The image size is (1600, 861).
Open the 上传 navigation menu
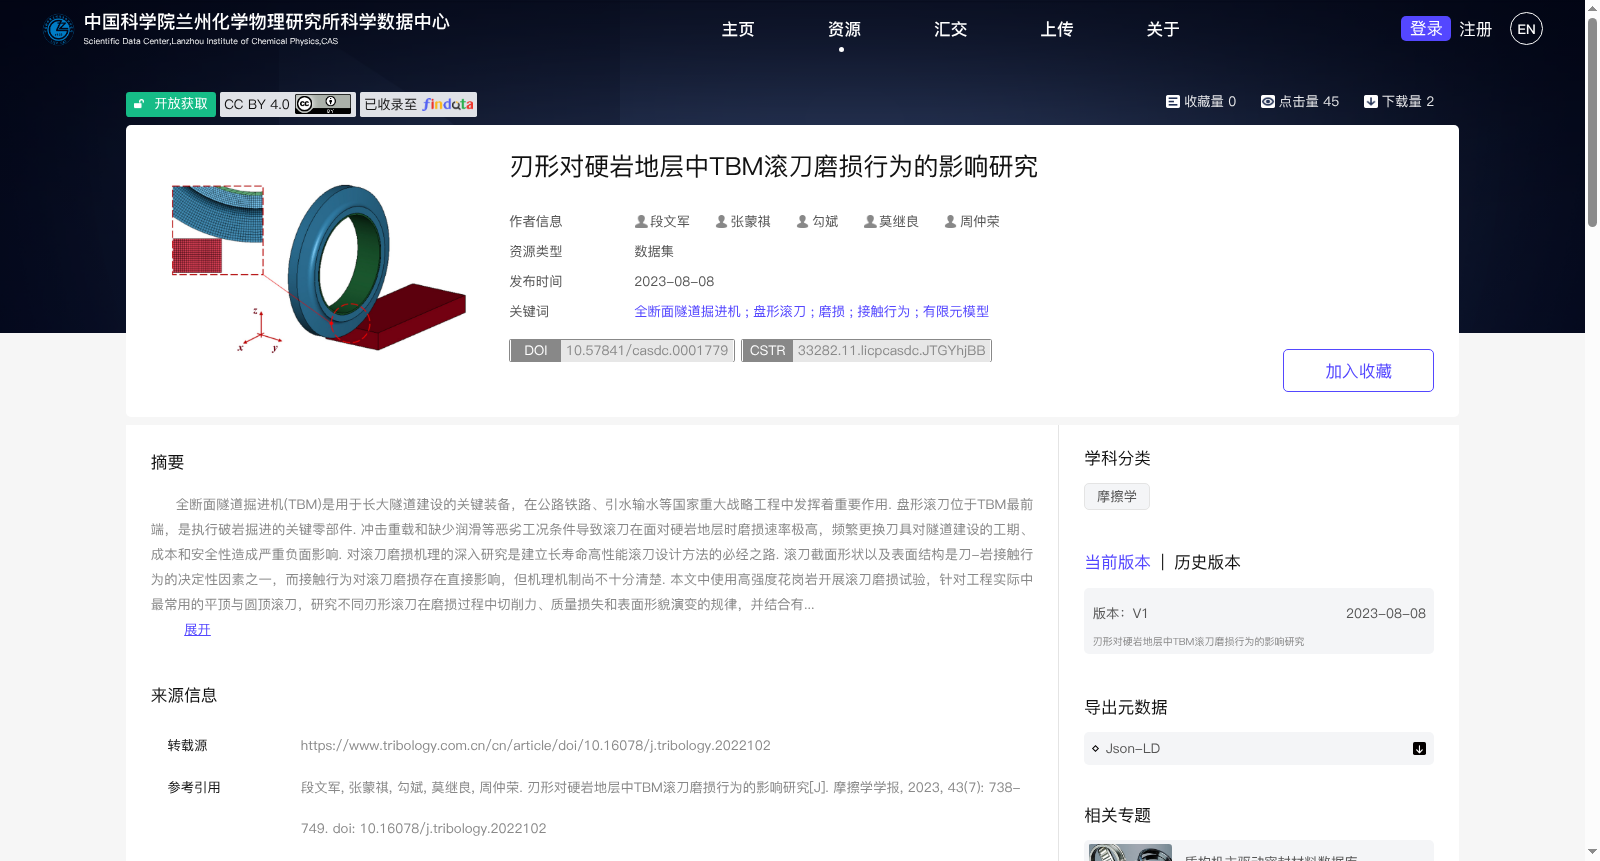tap(1056, 29)
